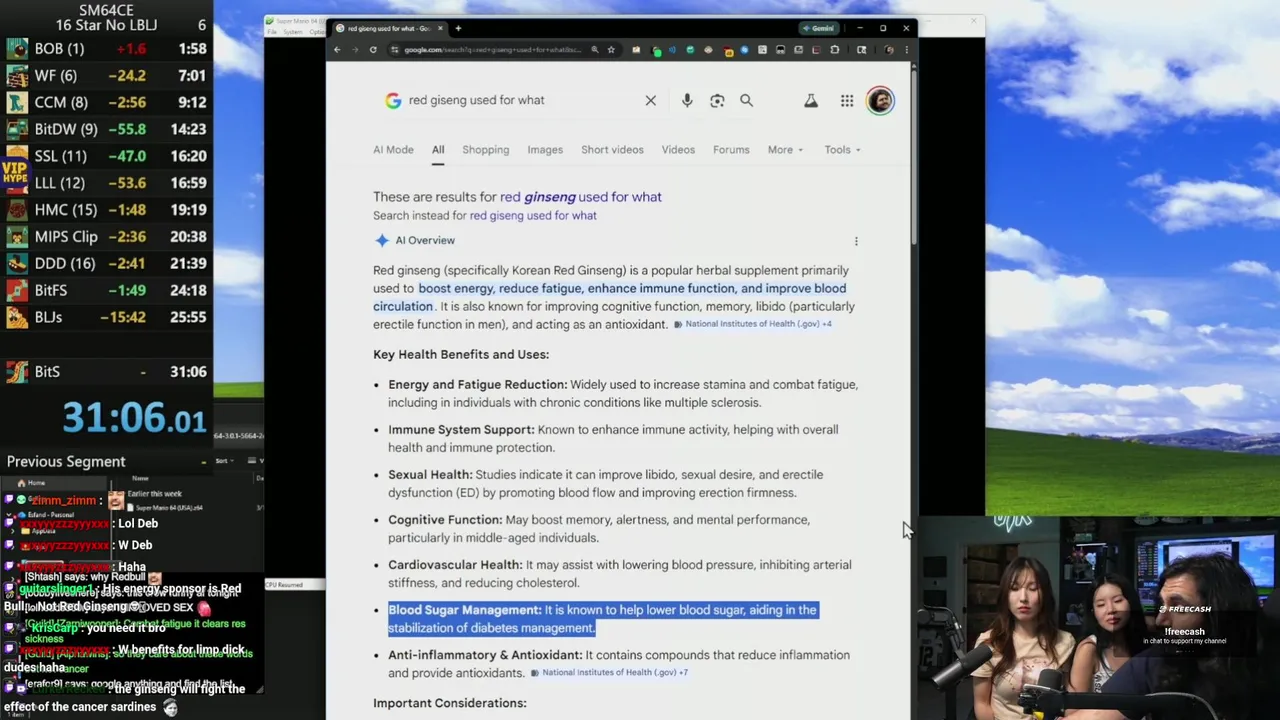Close the 'red giseng used for what' tab

440,28
